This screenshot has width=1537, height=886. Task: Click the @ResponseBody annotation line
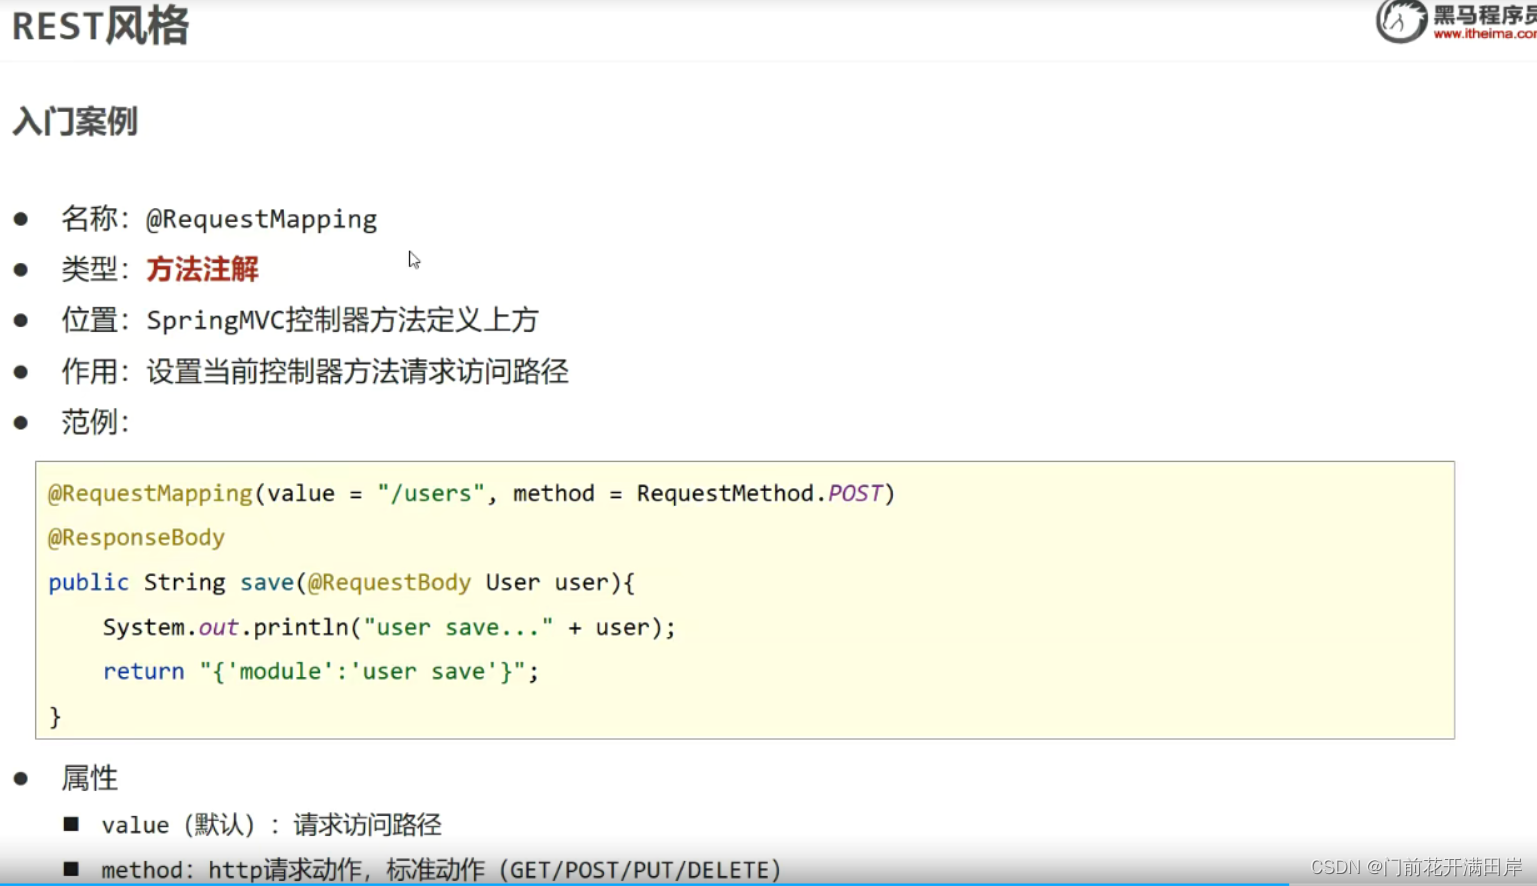(136, 538)
